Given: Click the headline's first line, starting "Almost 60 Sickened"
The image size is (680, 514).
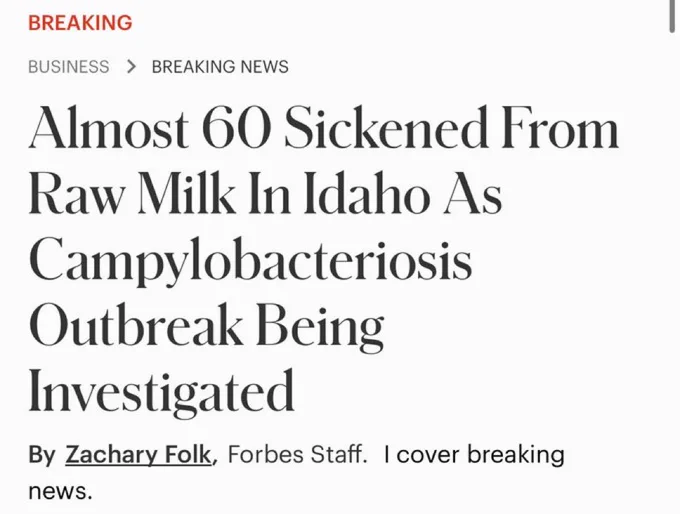Looking at the screenshot, I should 324,128.
